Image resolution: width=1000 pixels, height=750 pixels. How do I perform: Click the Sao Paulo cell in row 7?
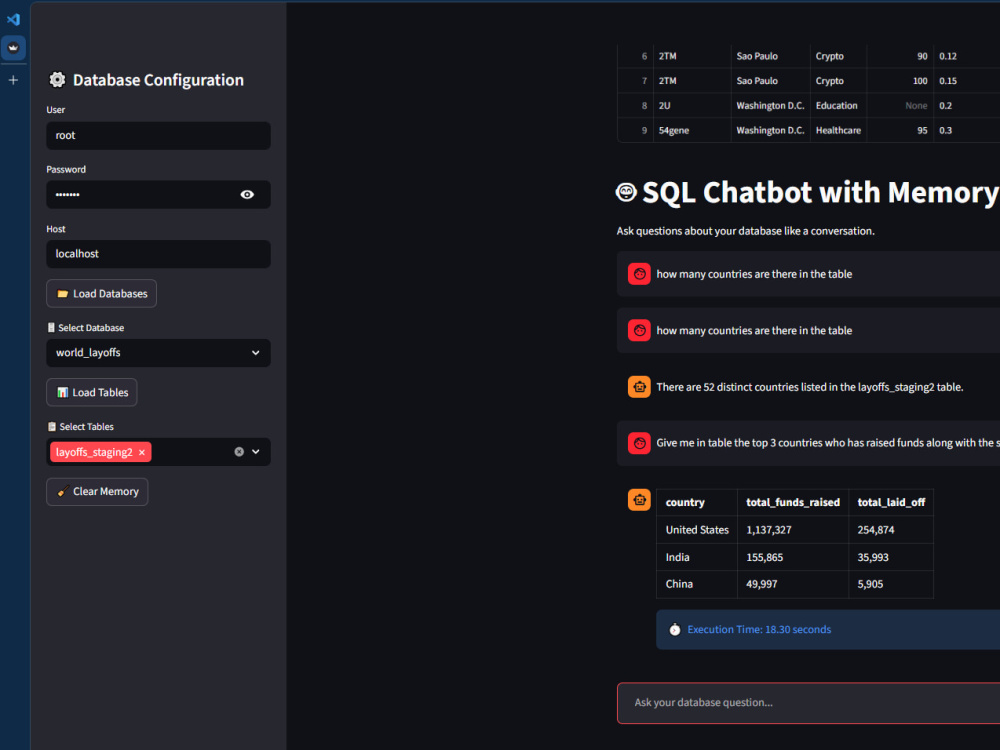770,81
